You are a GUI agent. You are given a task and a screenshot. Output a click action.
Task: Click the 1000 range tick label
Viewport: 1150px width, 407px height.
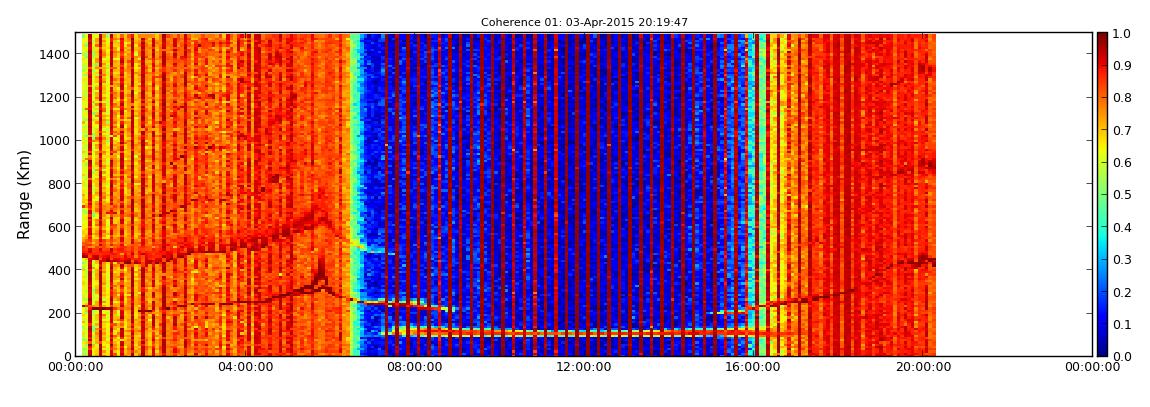(56, 141)
